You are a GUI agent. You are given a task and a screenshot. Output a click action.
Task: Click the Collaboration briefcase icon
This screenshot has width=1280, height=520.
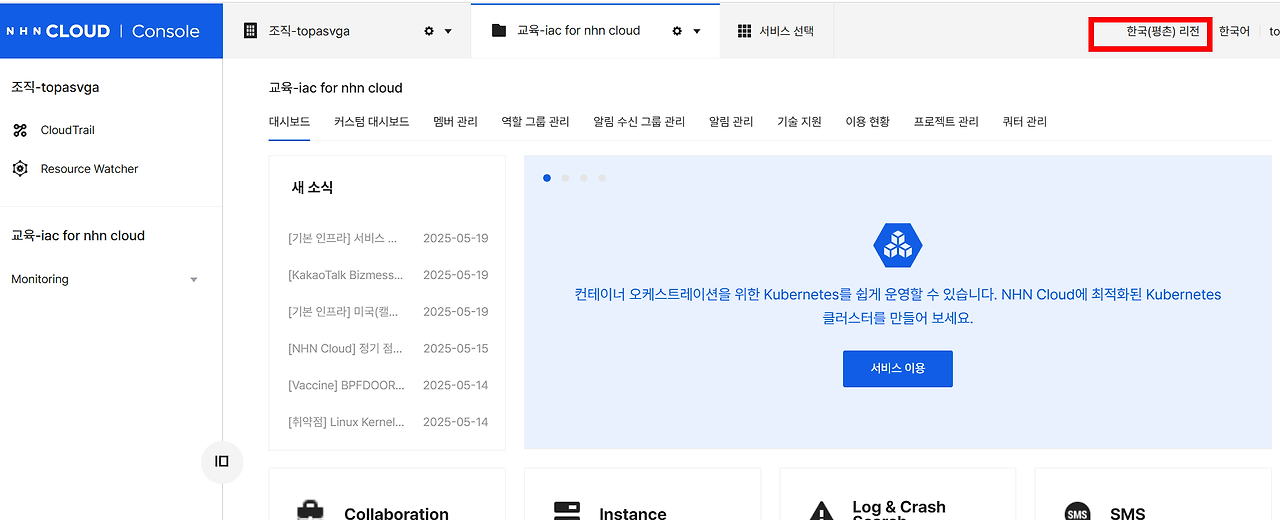[x=310, y=511]
